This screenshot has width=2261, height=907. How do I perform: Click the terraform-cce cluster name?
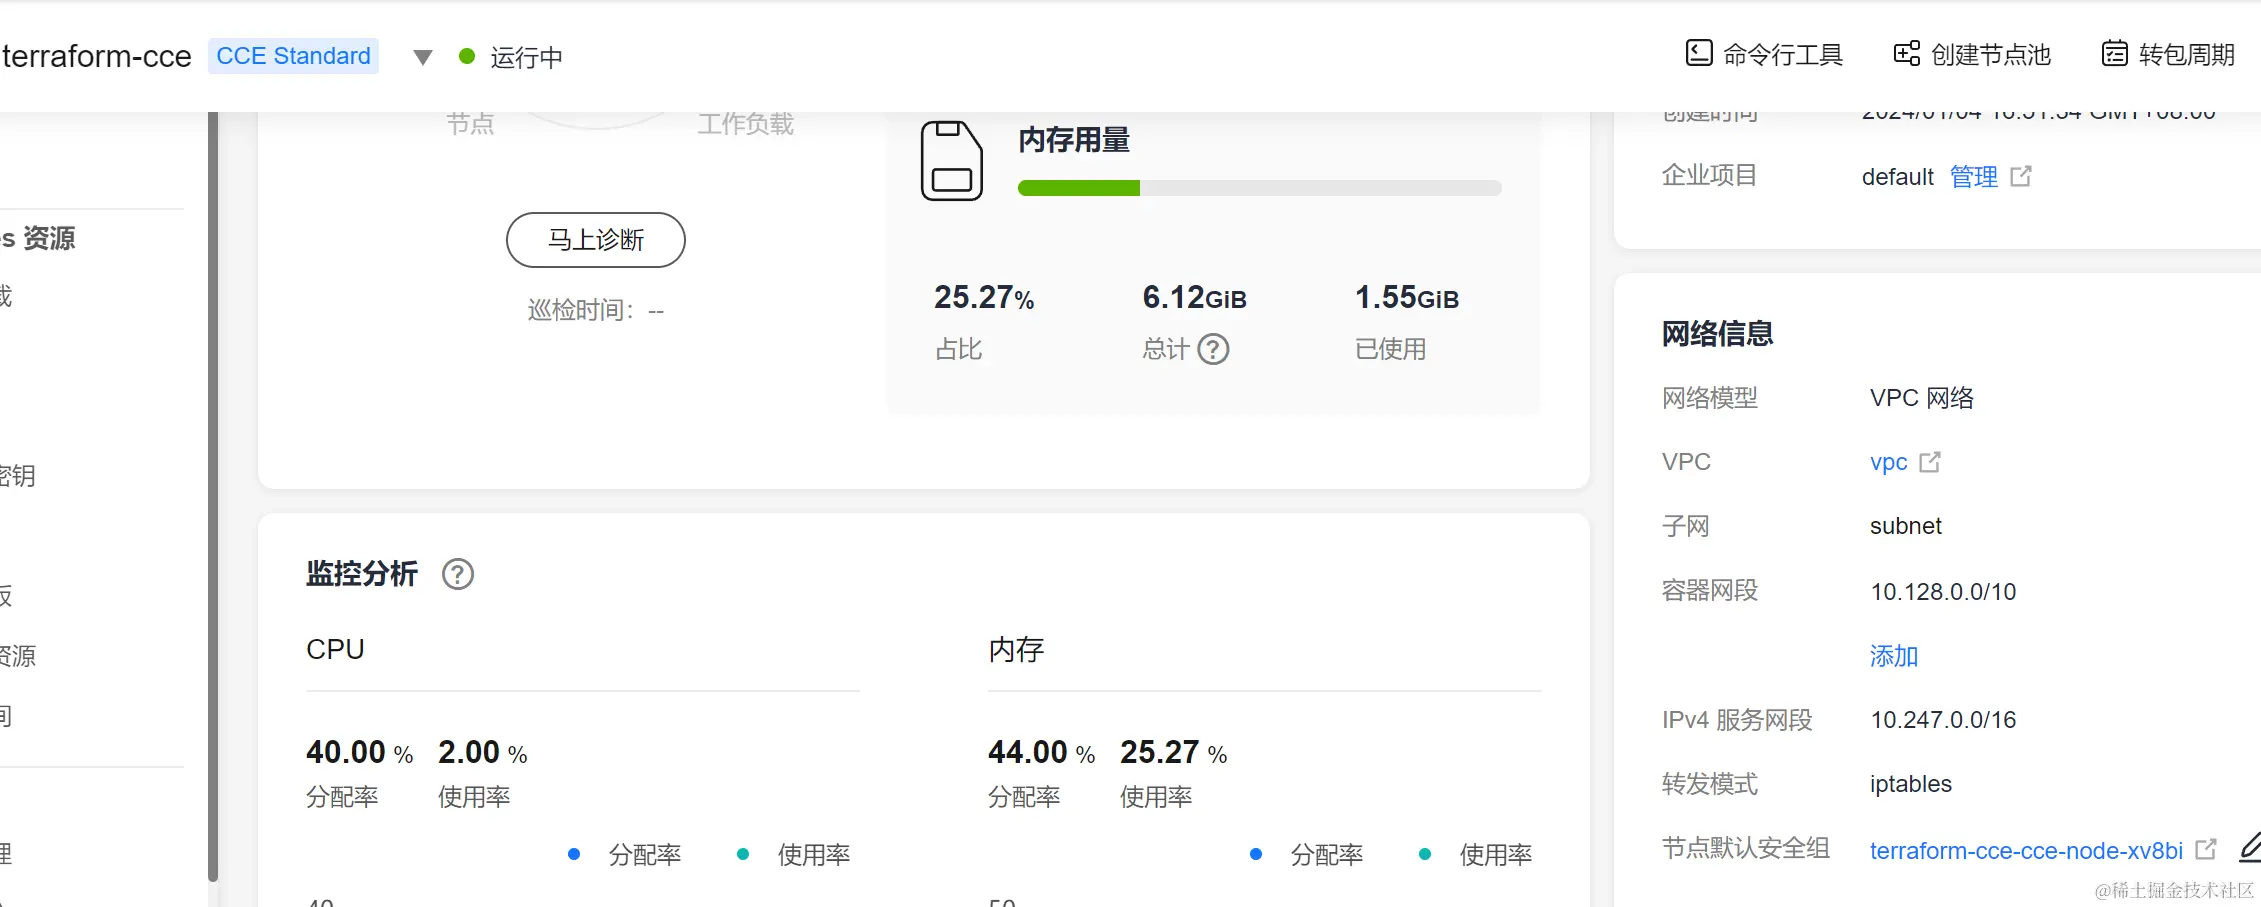click(97, 56)
